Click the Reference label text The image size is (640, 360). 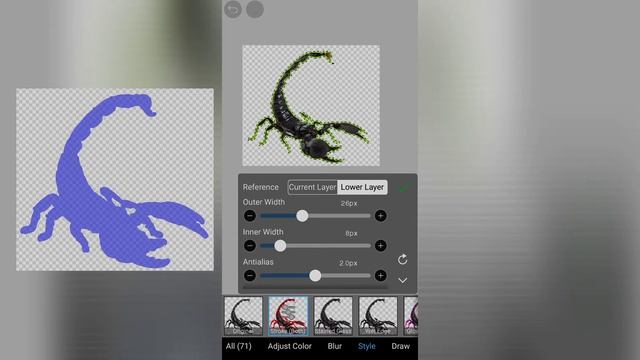(260, 187)
